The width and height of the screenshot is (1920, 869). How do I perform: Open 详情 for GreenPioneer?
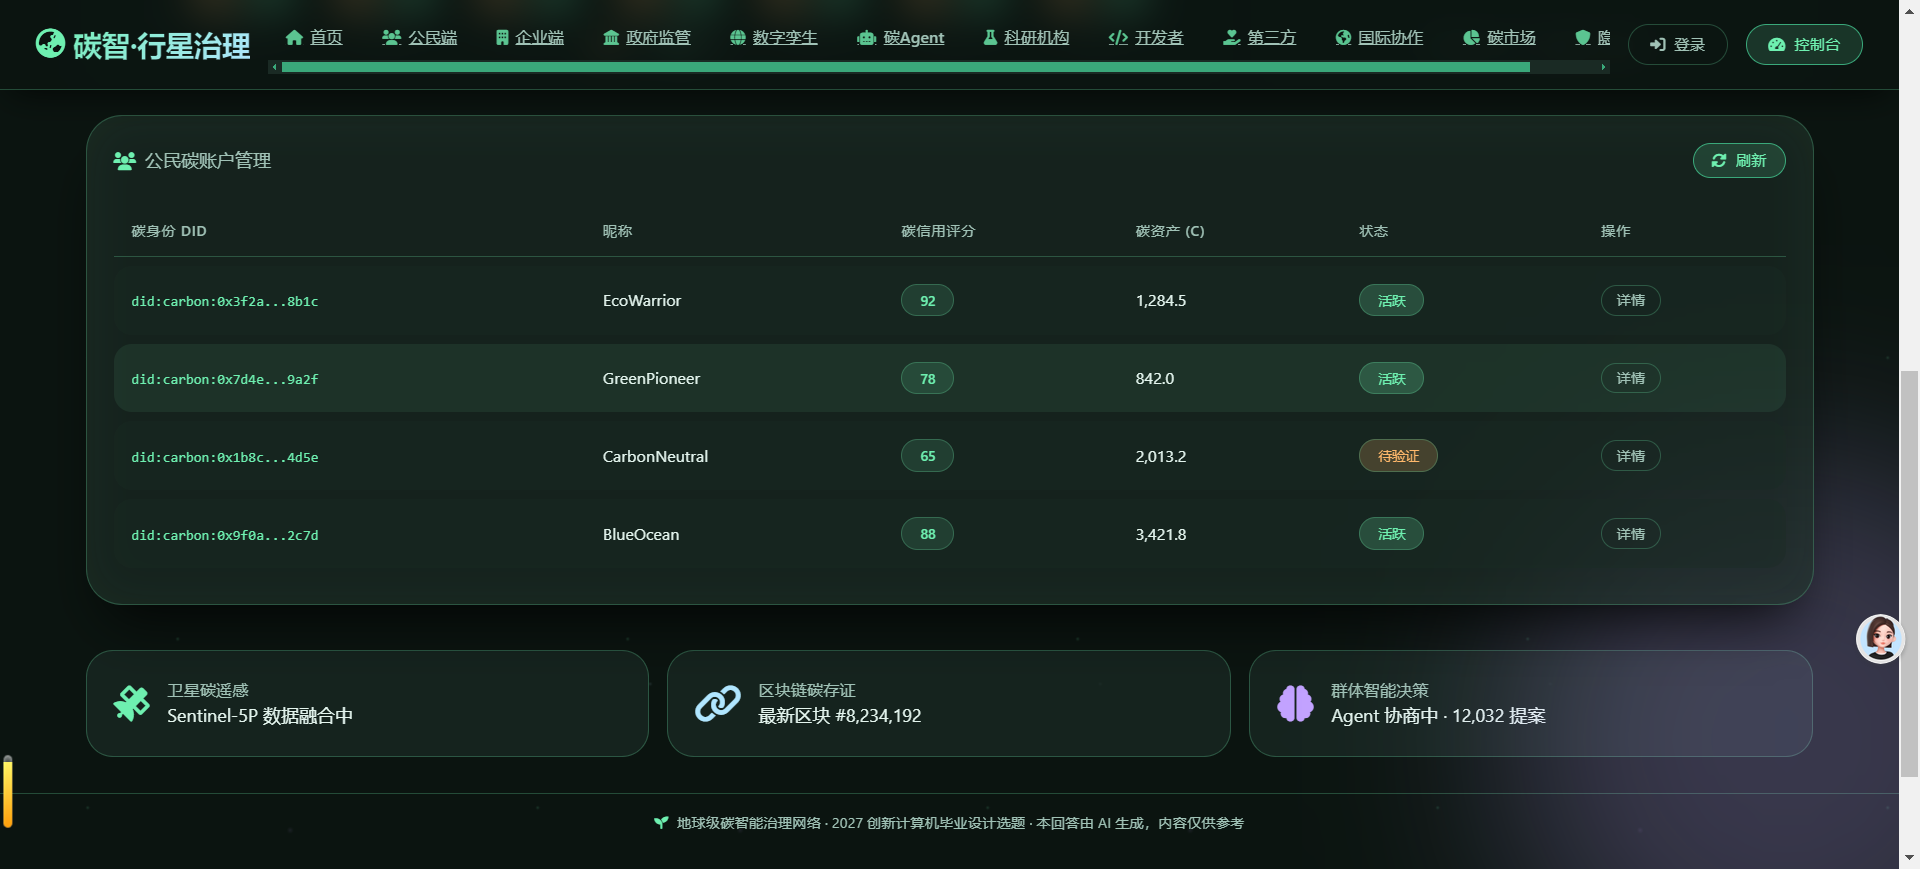point(1630,378)
